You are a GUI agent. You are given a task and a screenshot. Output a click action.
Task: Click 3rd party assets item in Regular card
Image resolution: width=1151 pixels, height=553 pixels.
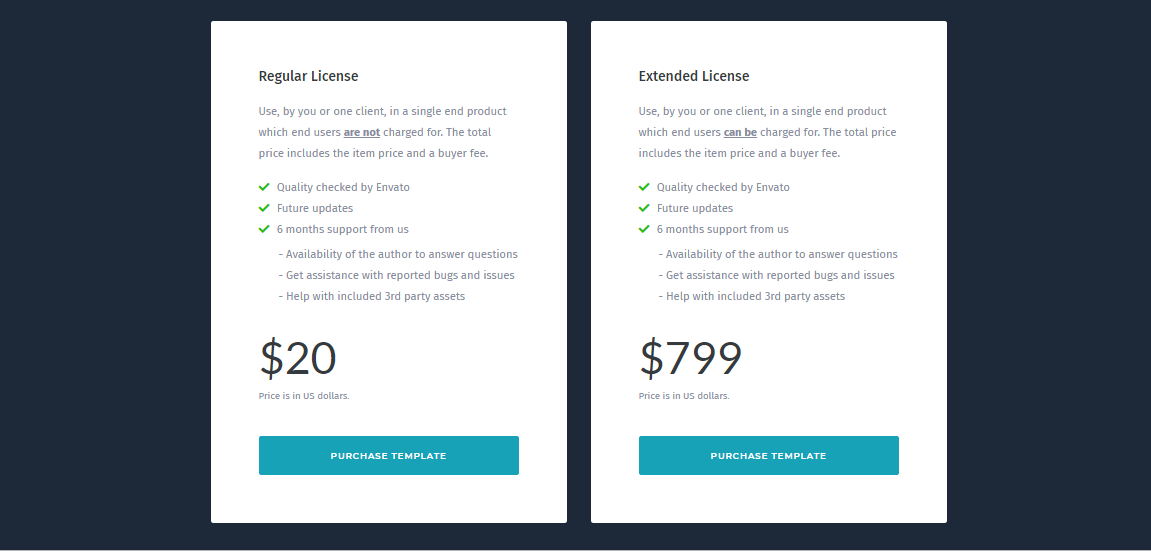(372, 296)
